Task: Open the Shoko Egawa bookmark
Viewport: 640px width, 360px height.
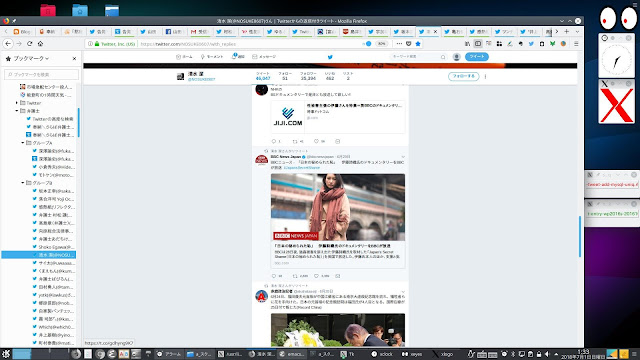Action: tap(53, 247)
